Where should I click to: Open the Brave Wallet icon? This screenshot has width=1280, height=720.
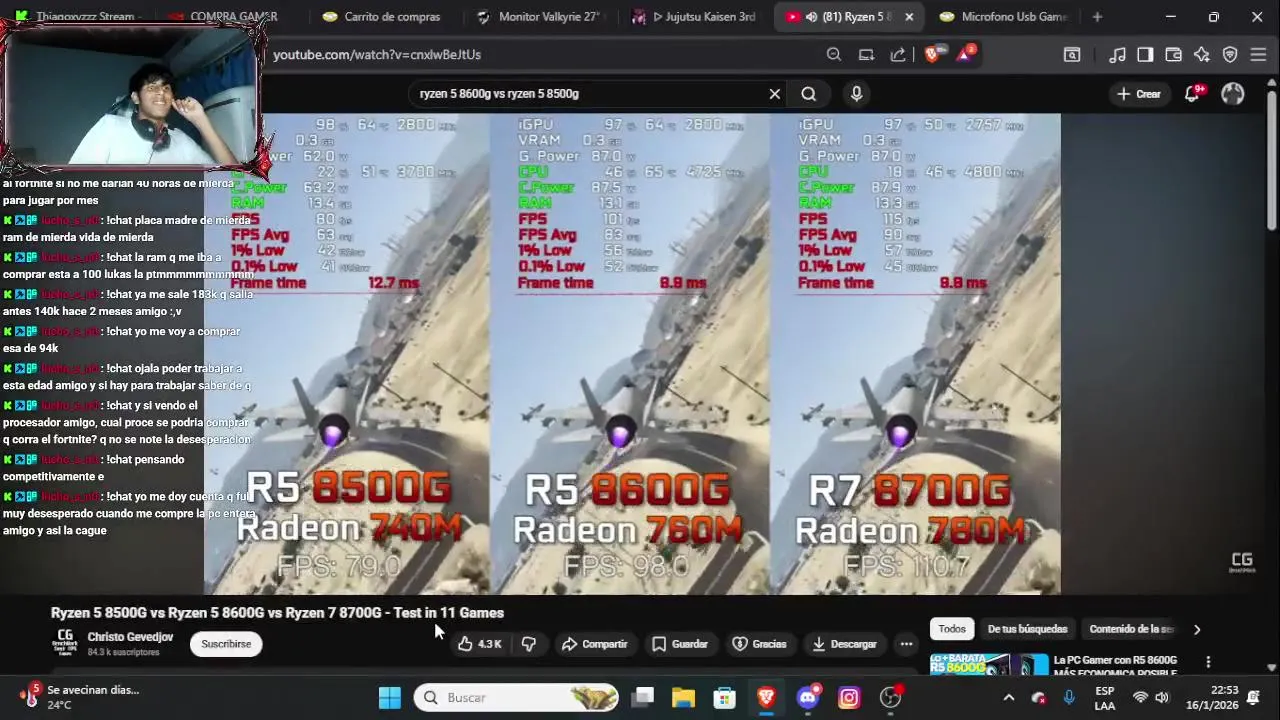1174,55
